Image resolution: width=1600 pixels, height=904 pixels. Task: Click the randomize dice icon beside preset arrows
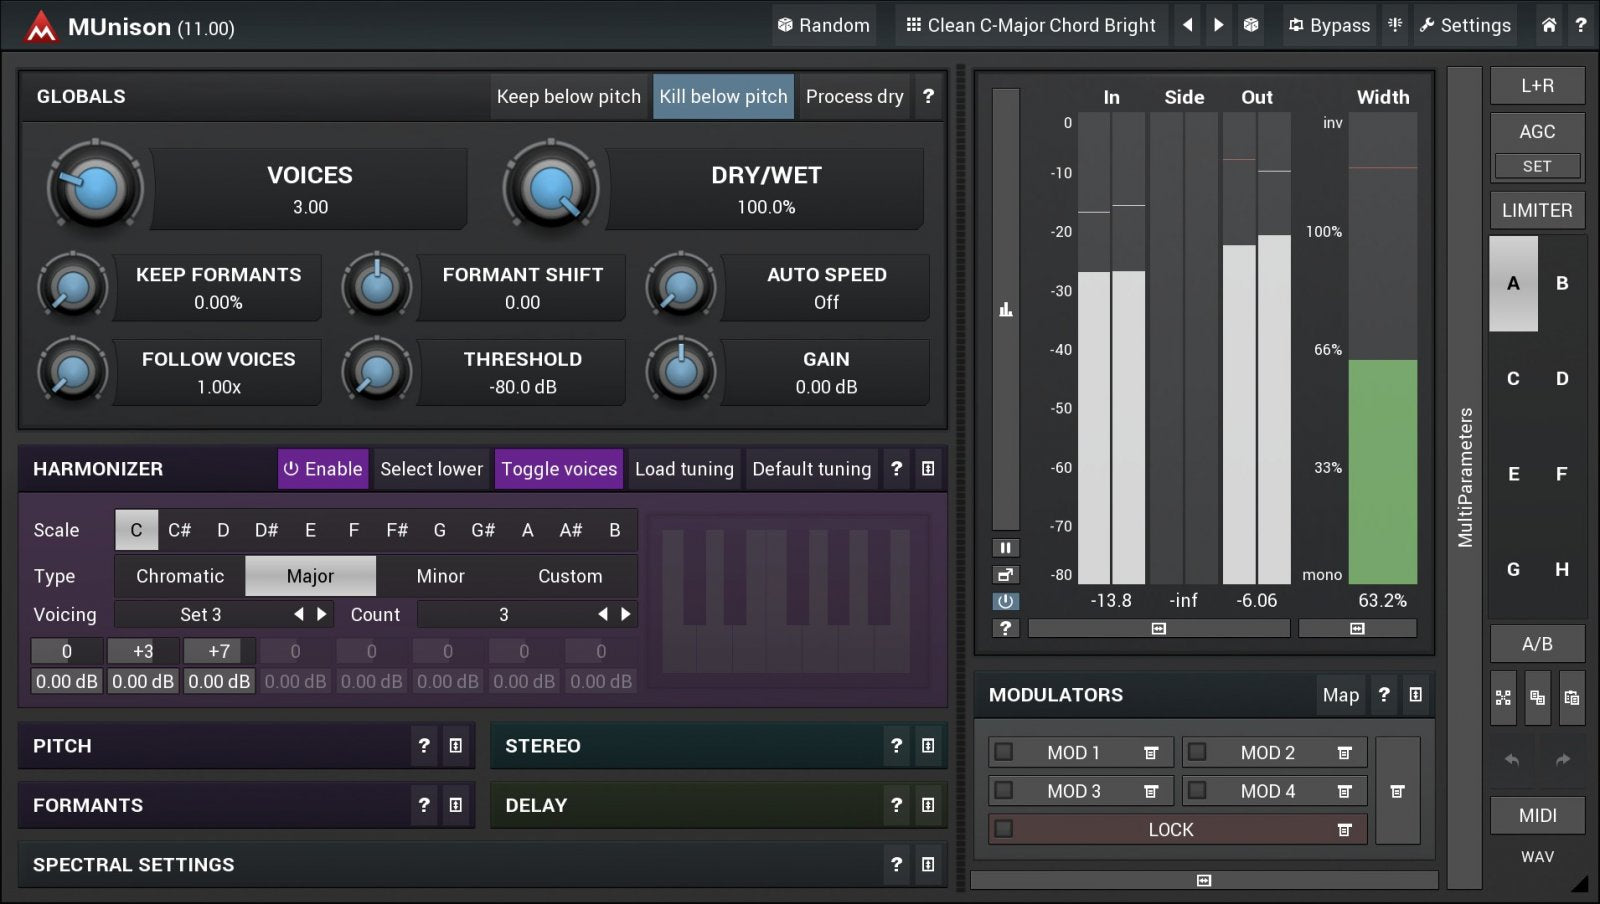(x=1251, y=25)
